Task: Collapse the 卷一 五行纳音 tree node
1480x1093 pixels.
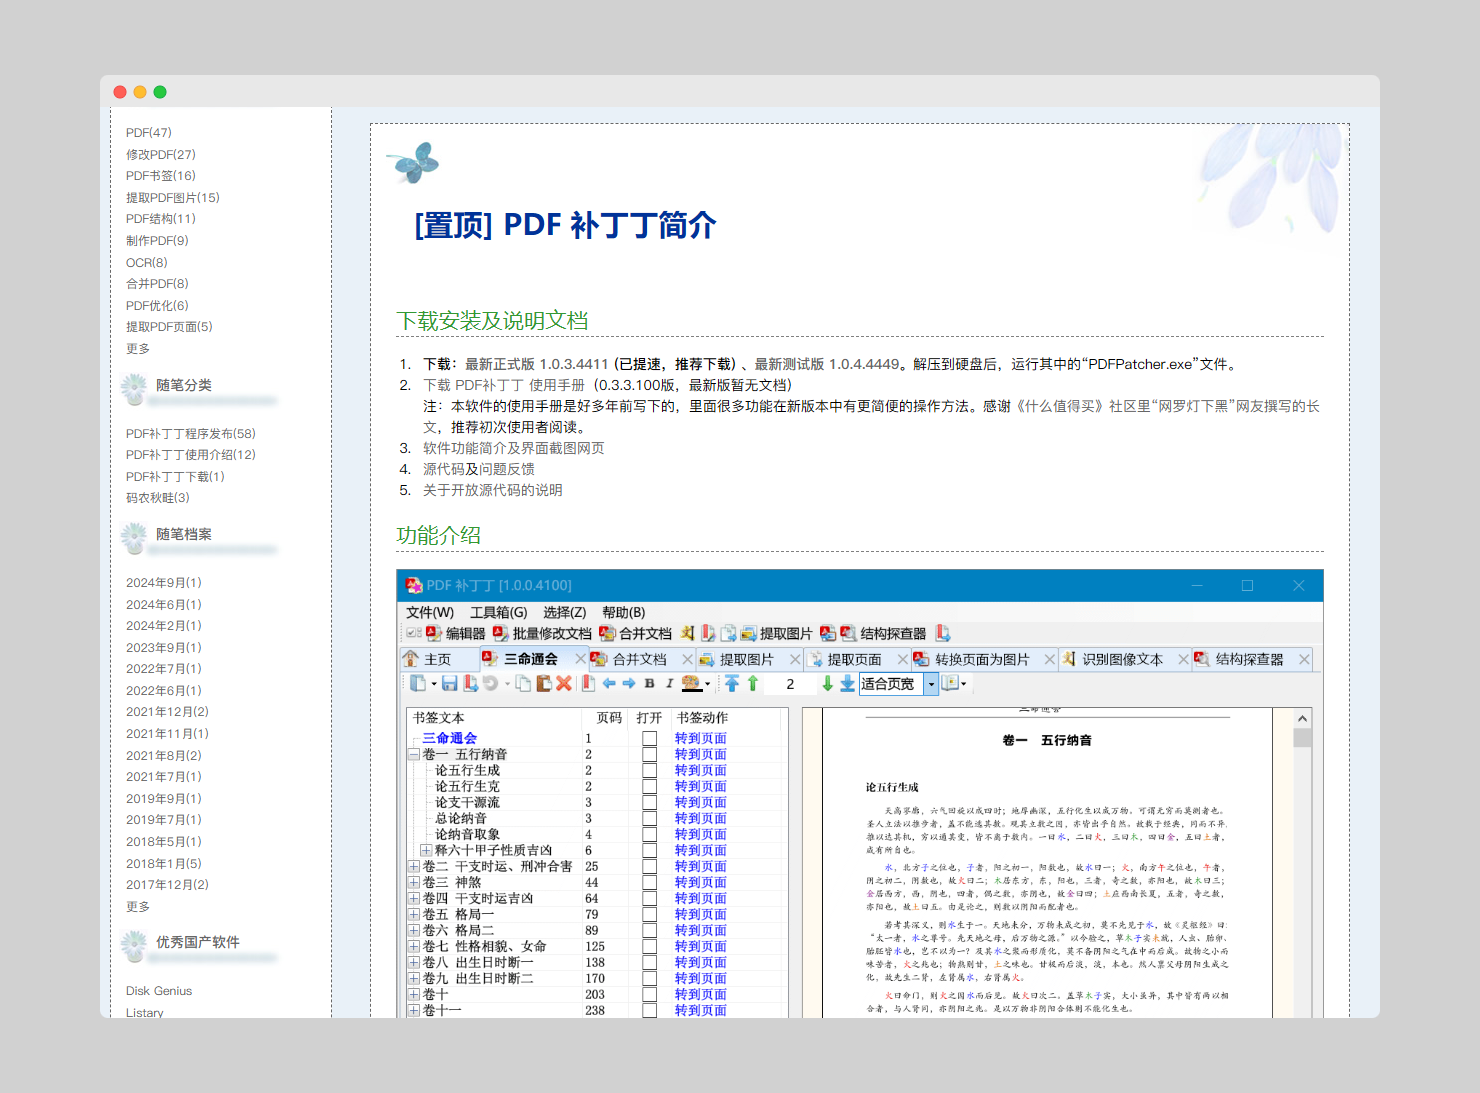Action: (414, 754)
